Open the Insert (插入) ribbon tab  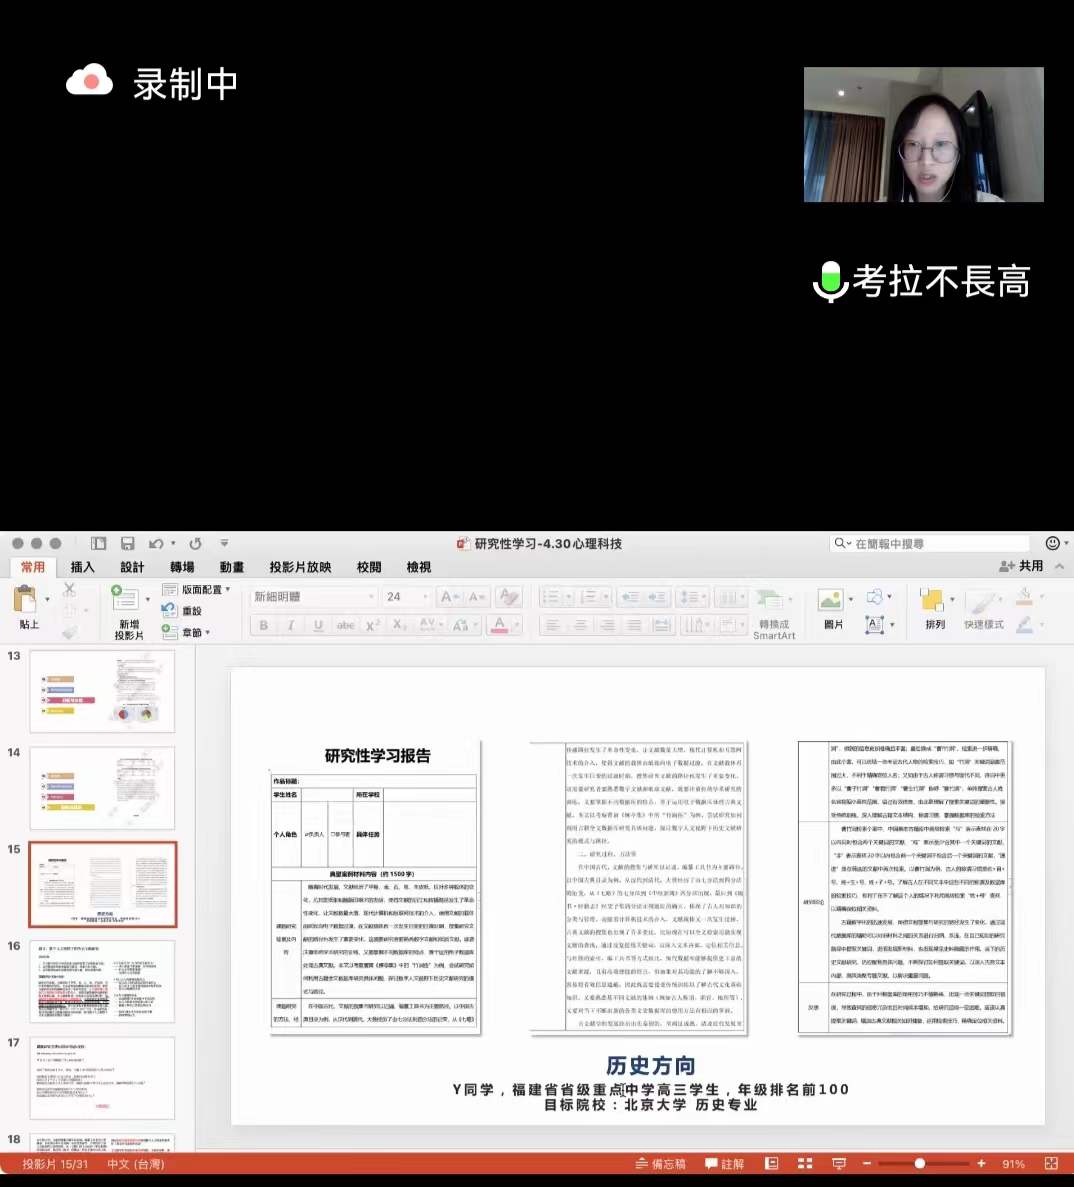82,567
